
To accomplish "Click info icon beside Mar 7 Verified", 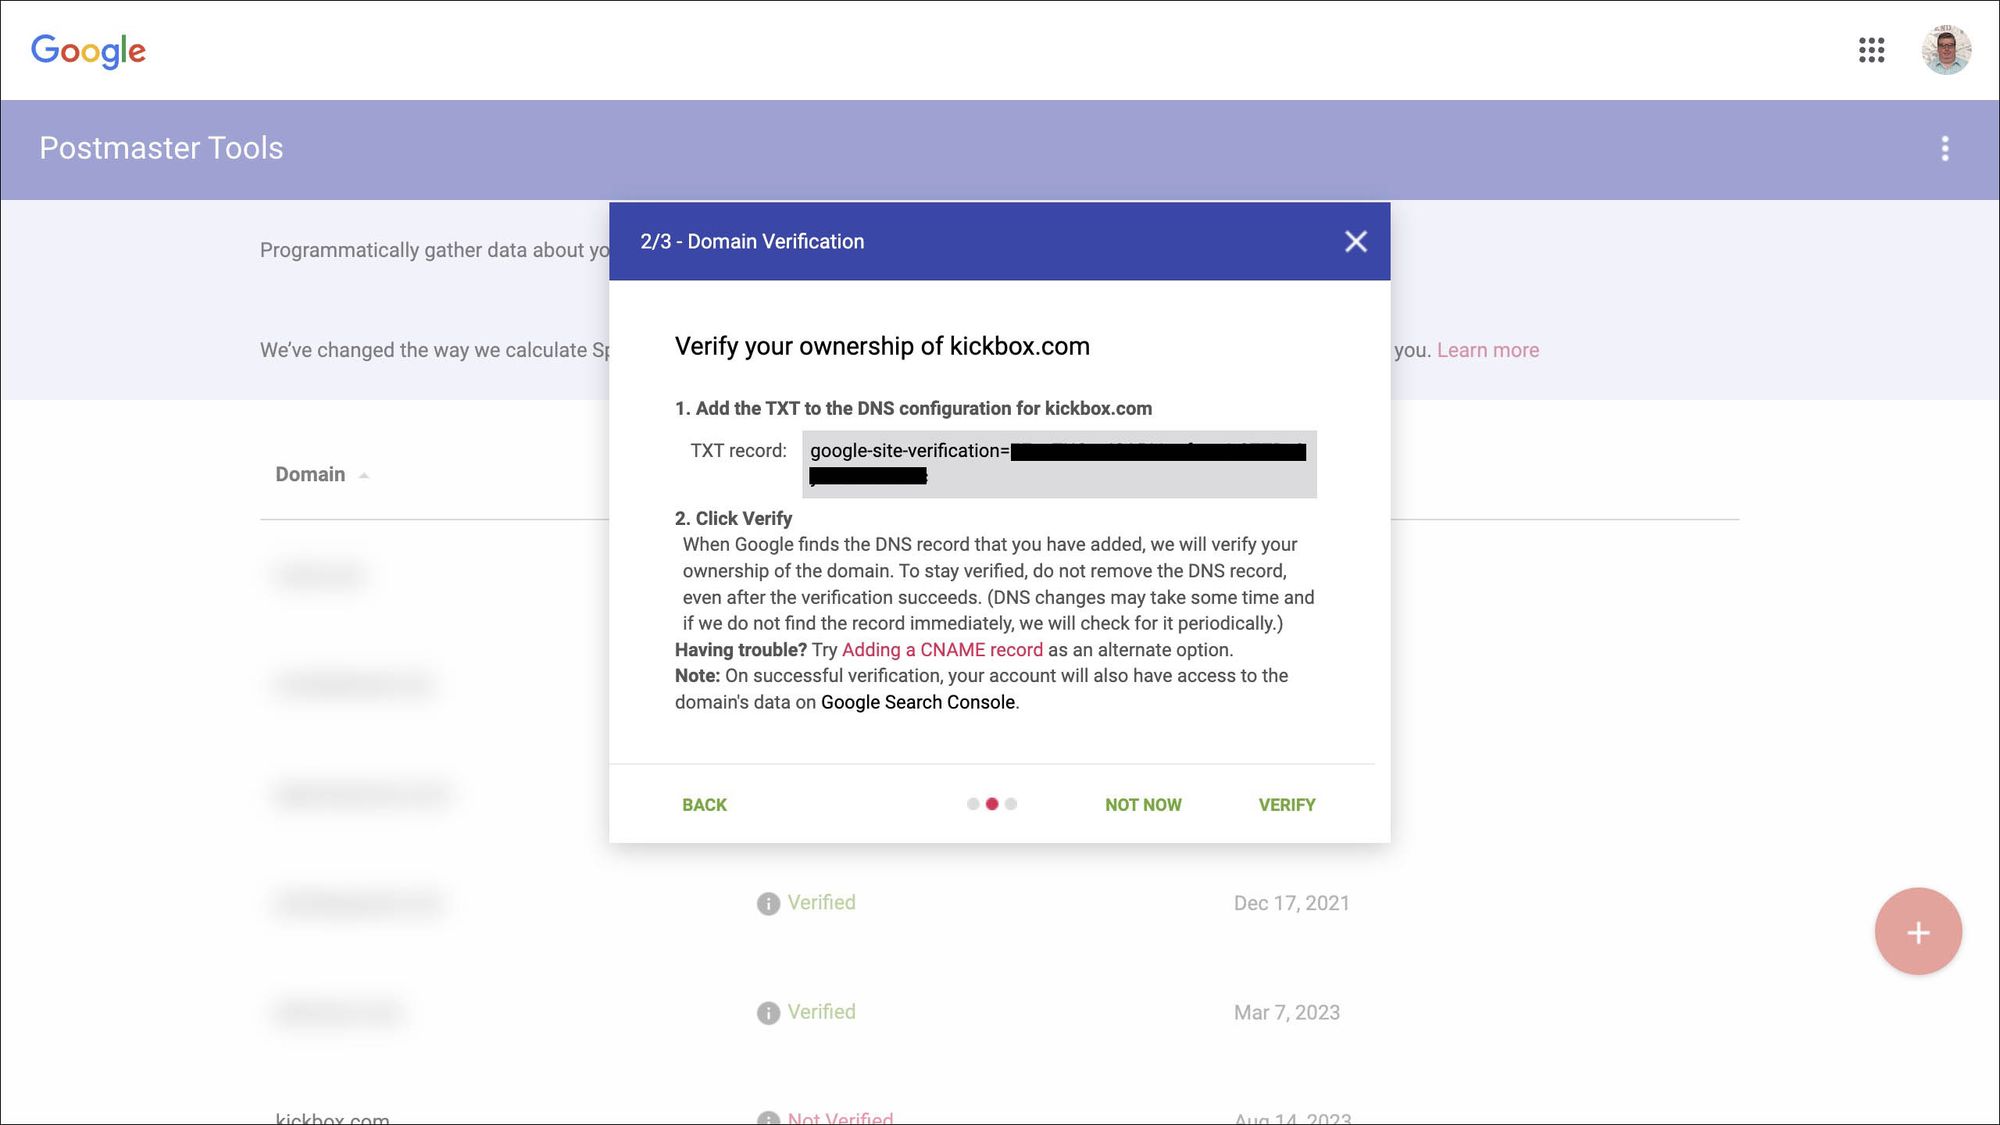I will pos(768,1013).
